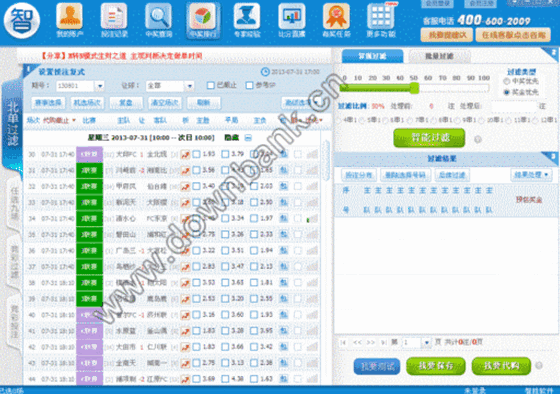Image resolution: width=560 pixels, height=394 pixels.
Task: Select the 中奖优先 radio button
Action: (506, 81)
